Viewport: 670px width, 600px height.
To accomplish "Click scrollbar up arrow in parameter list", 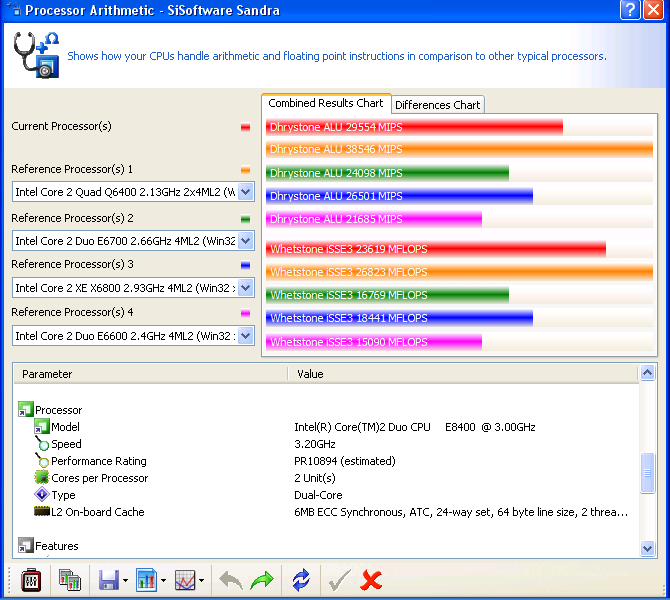I will pos(647,373).
